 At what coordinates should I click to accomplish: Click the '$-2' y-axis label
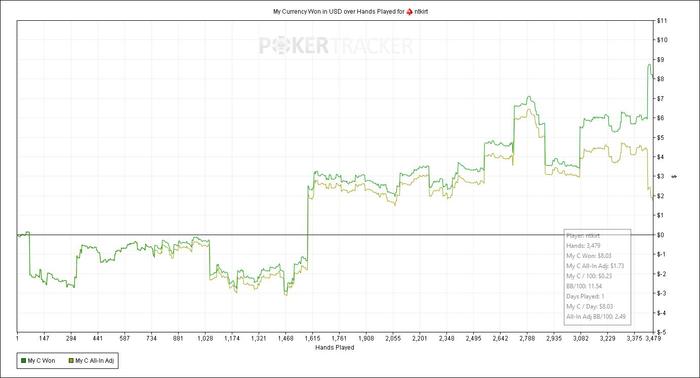tap(662, 274)
